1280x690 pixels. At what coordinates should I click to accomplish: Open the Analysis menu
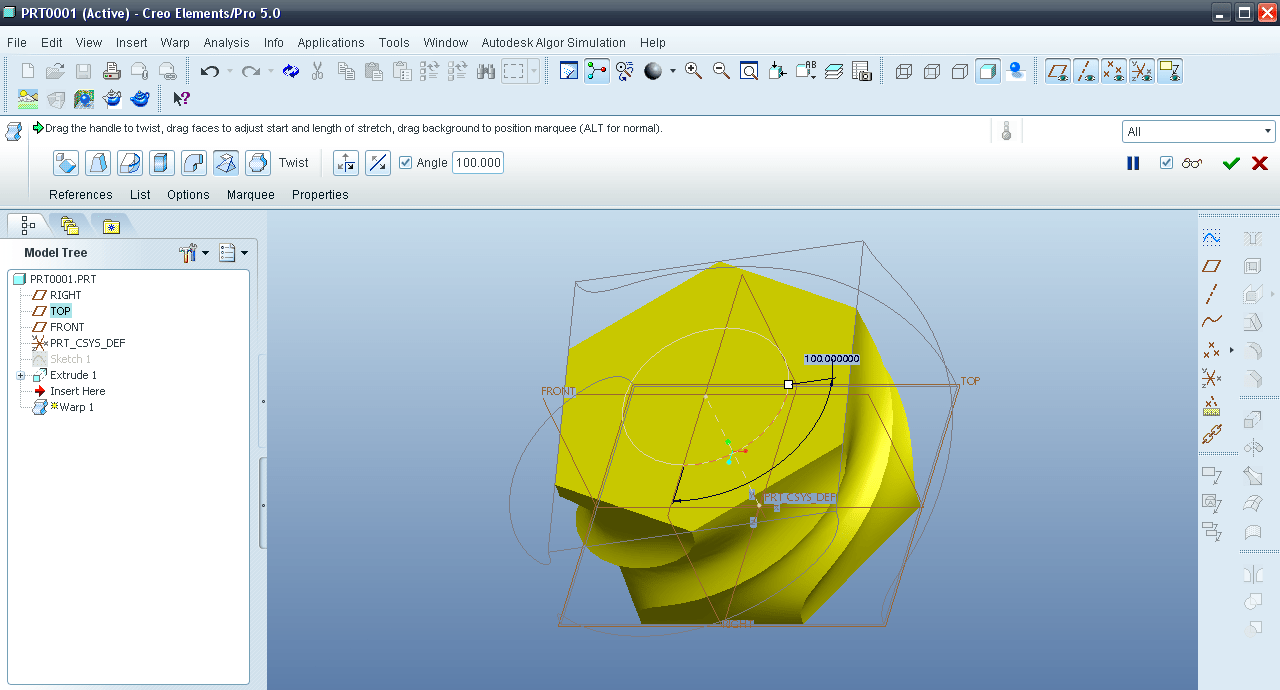click(x=226, y=42)
